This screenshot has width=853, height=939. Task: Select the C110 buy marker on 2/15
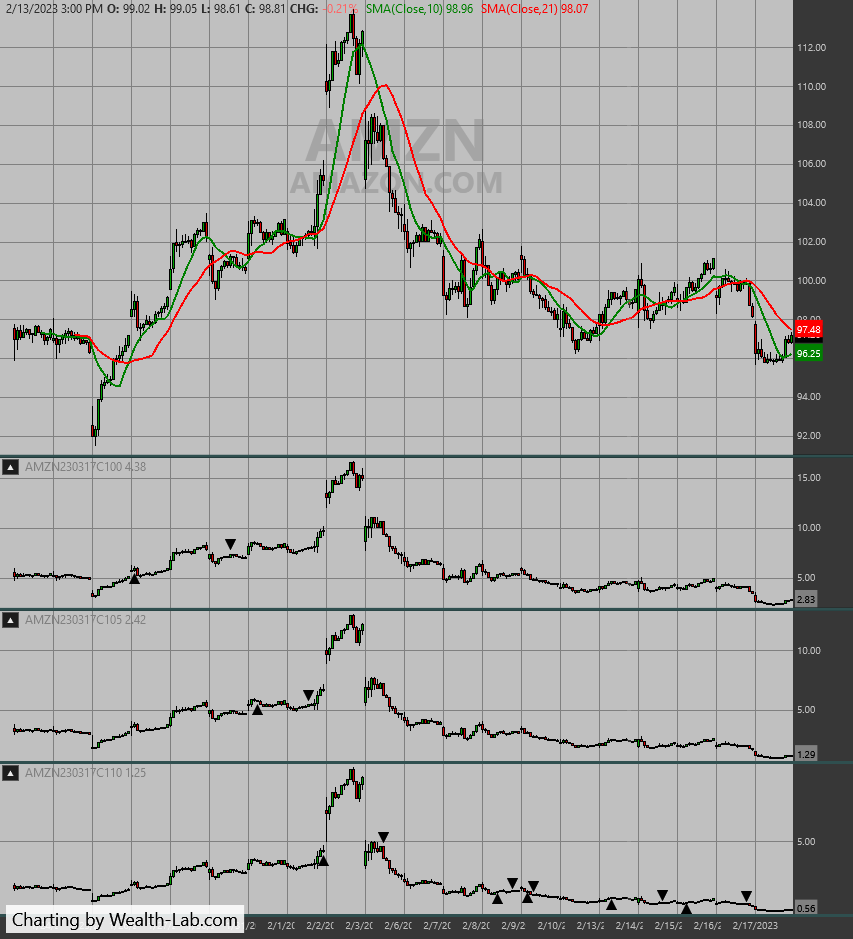(x=686, y=909)
